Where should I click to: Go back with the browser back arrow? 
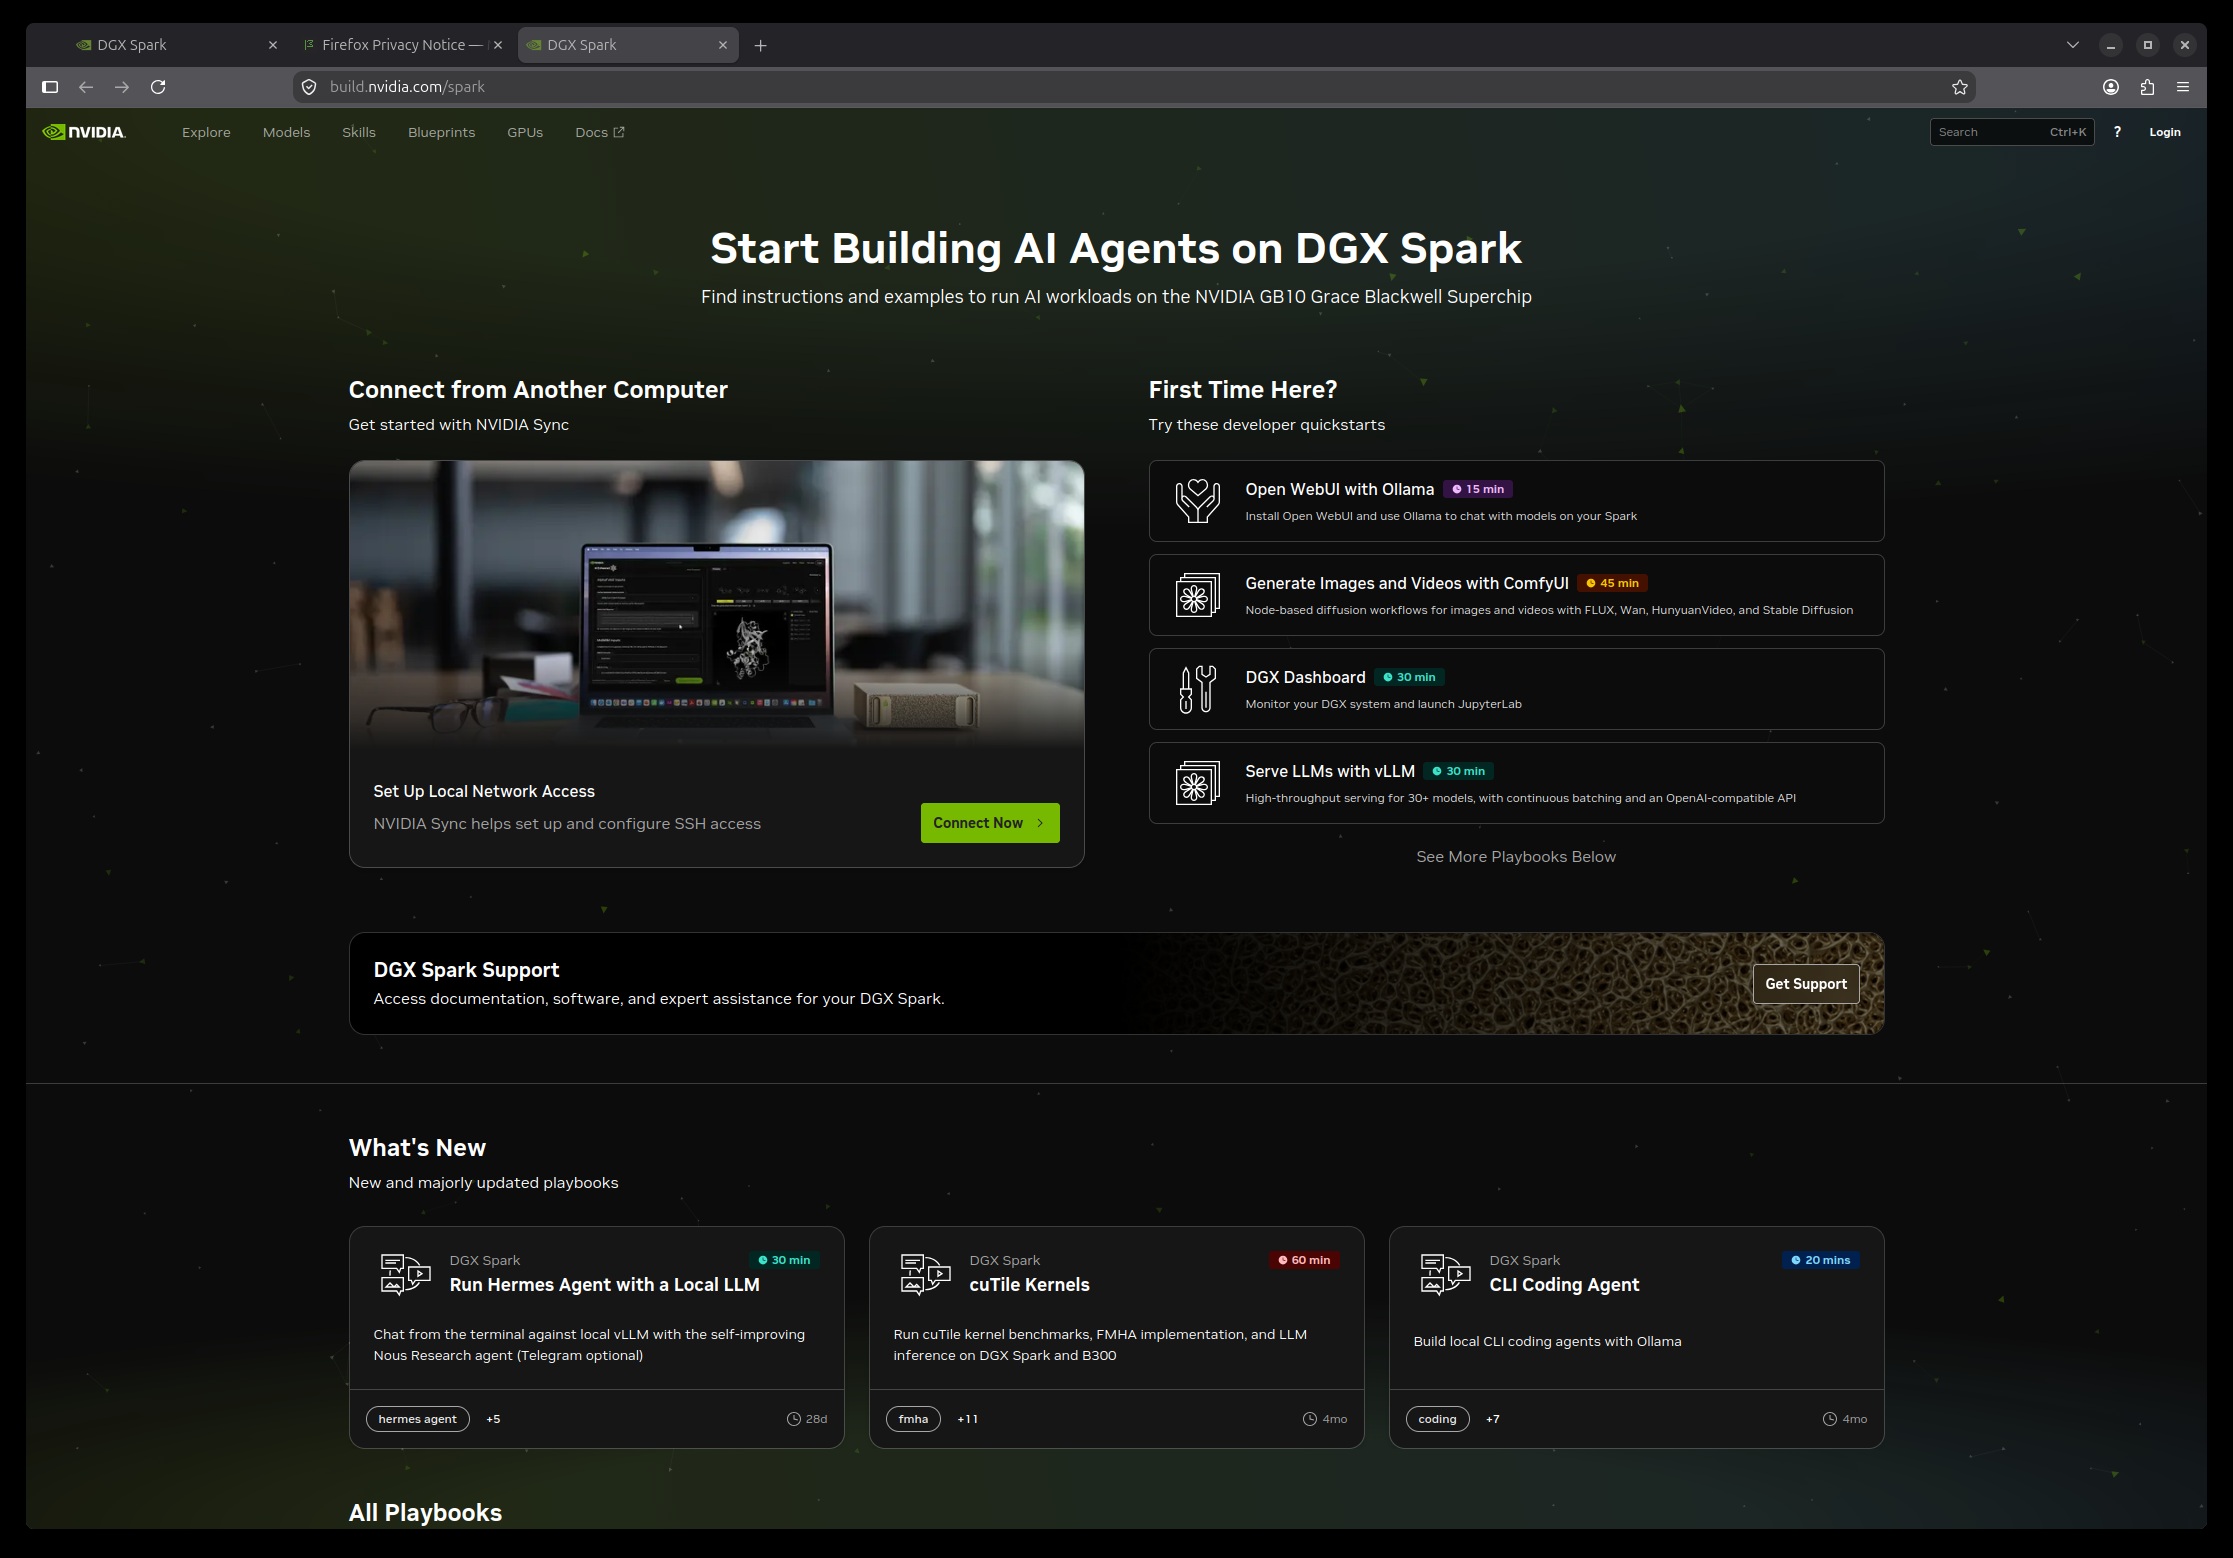tap(86, 87)
